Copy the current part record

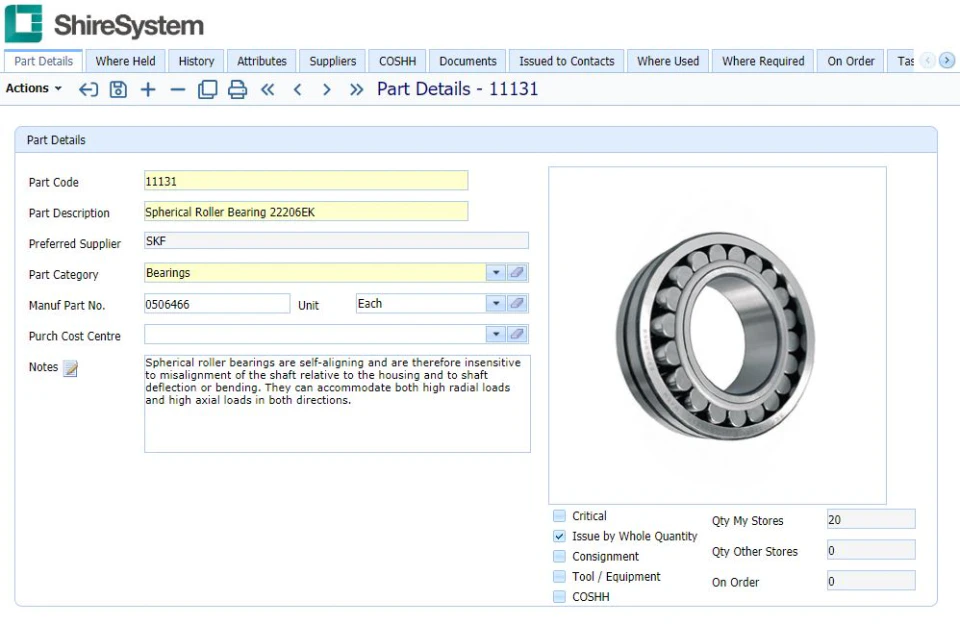(207, 89)
